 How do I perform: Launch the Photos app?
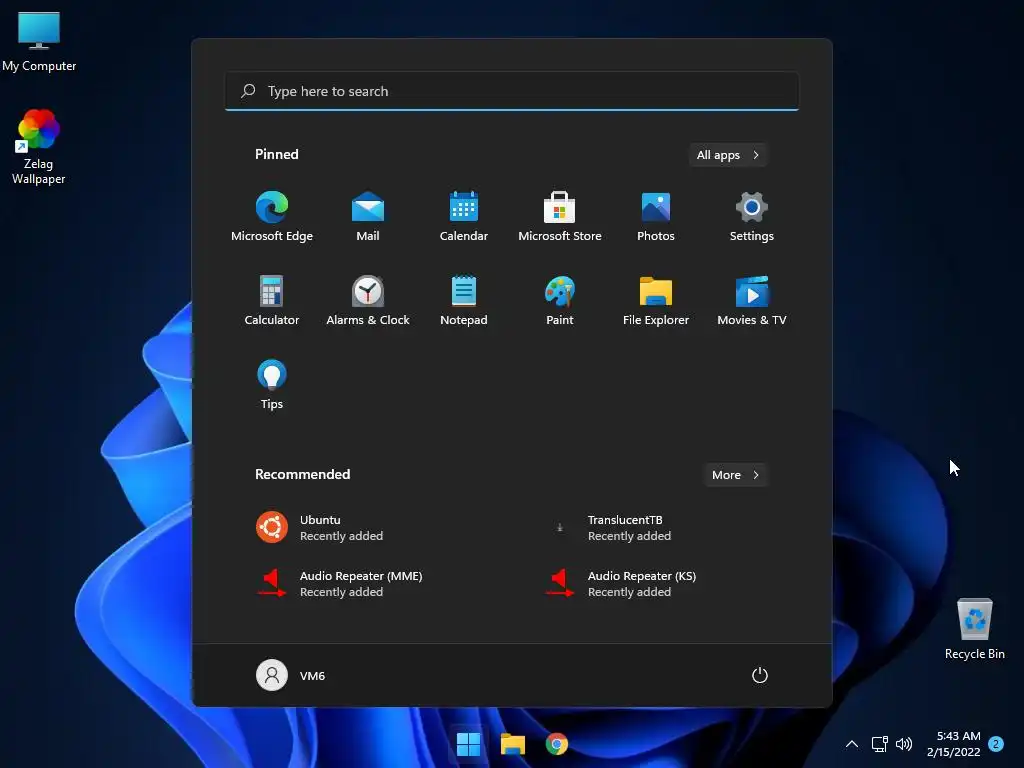656,217
